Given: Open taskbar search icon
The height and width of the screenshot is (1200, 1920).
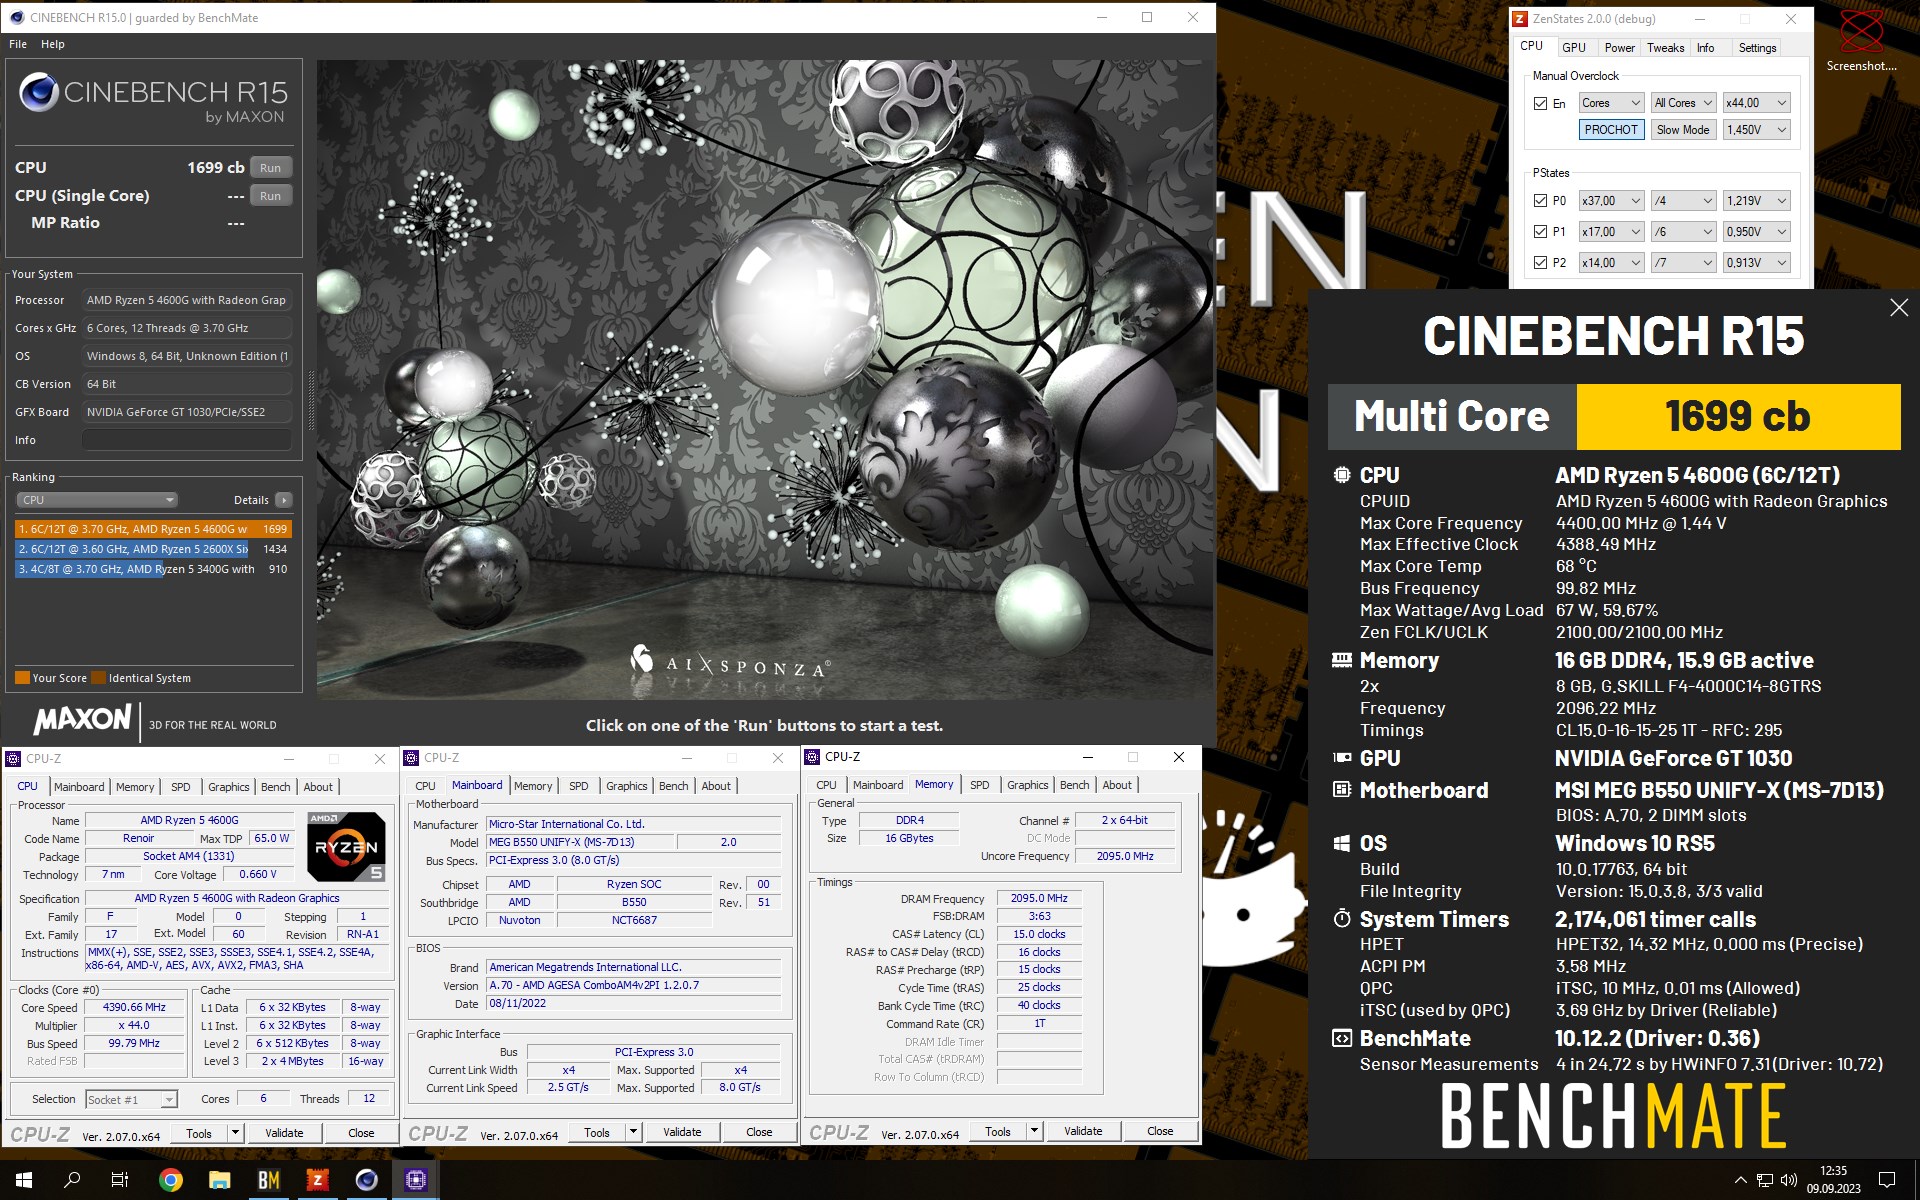Looking at the screenshot, I should [x=72, y=1180].
